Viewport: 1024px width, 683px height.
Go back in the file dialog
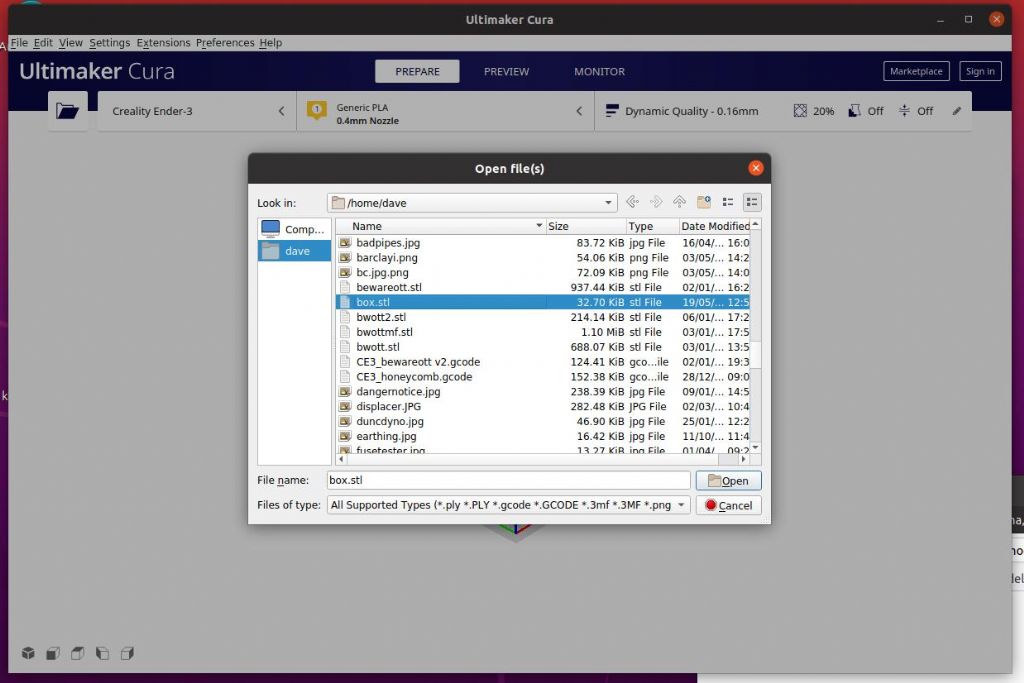[632, 202]
